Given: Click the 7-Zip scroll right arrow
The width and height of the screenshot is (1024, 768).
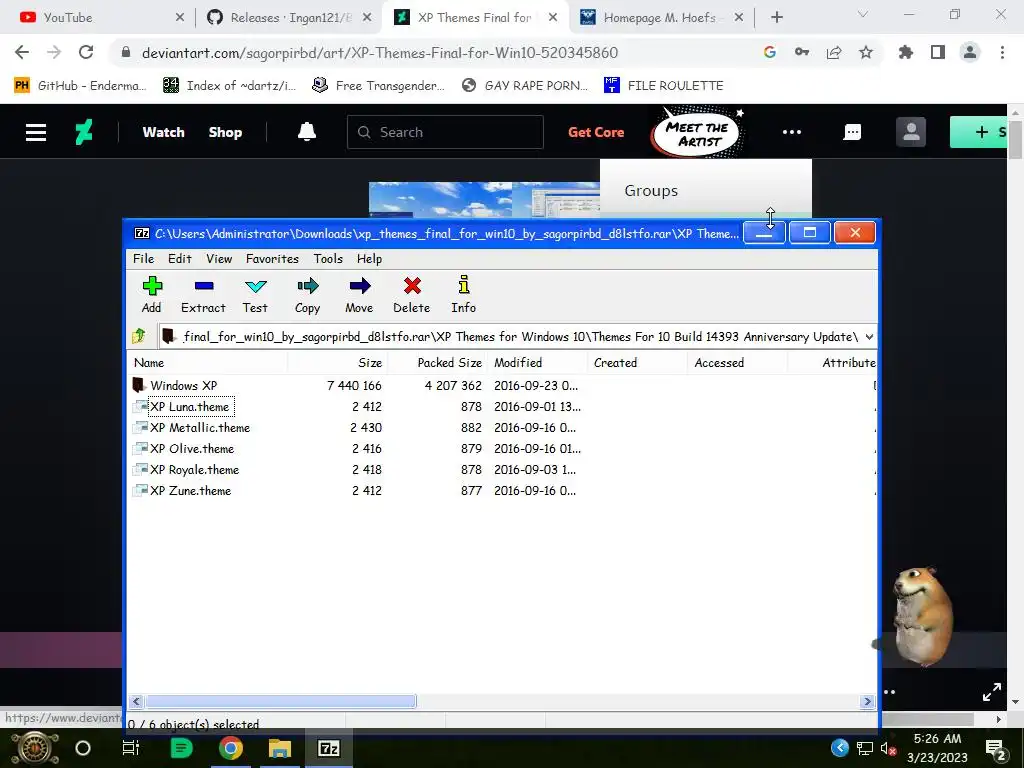Looking at the screenshot, I should point(867,701).
